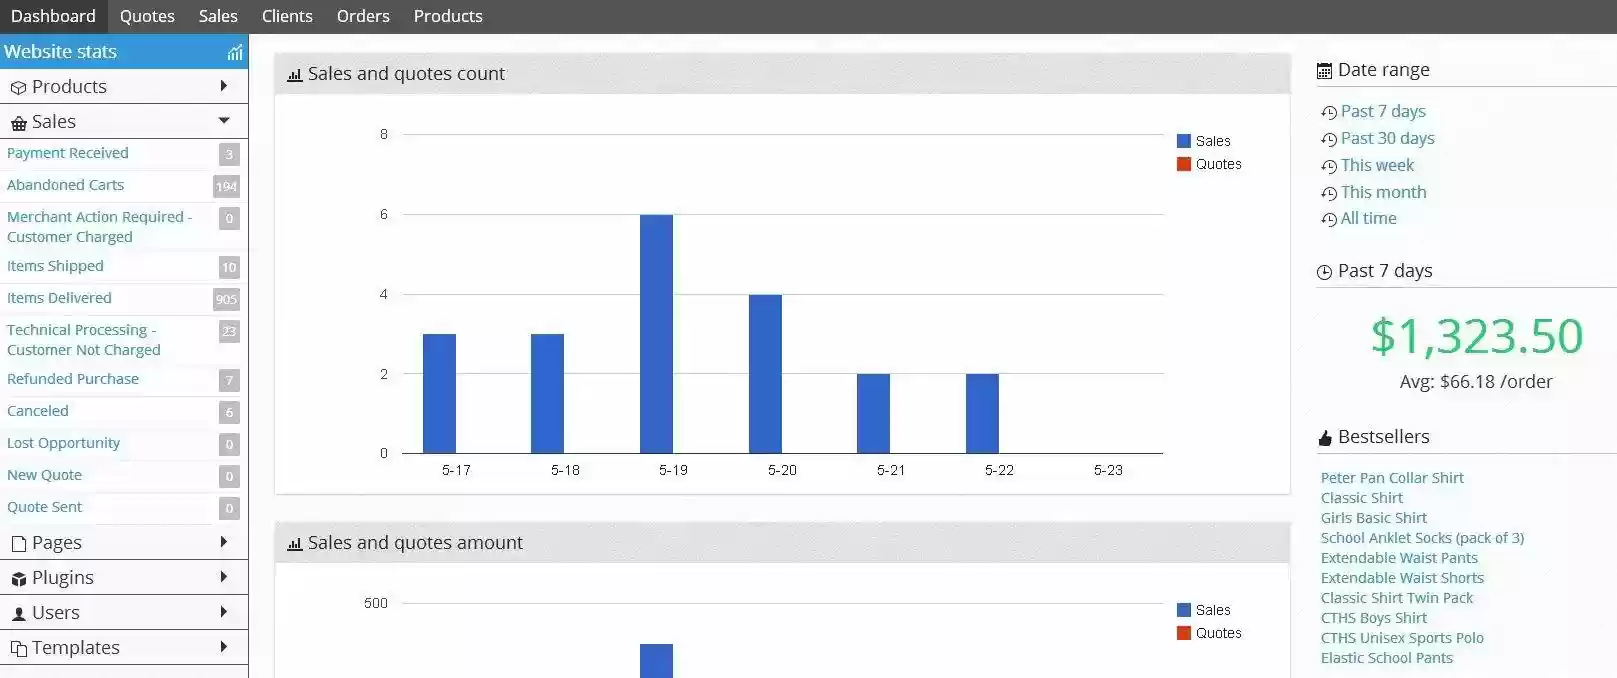The width and height of the screenshot is (1617, 678).
Task: Open Abandoned Carts list
Action: (x=66, y=185)
